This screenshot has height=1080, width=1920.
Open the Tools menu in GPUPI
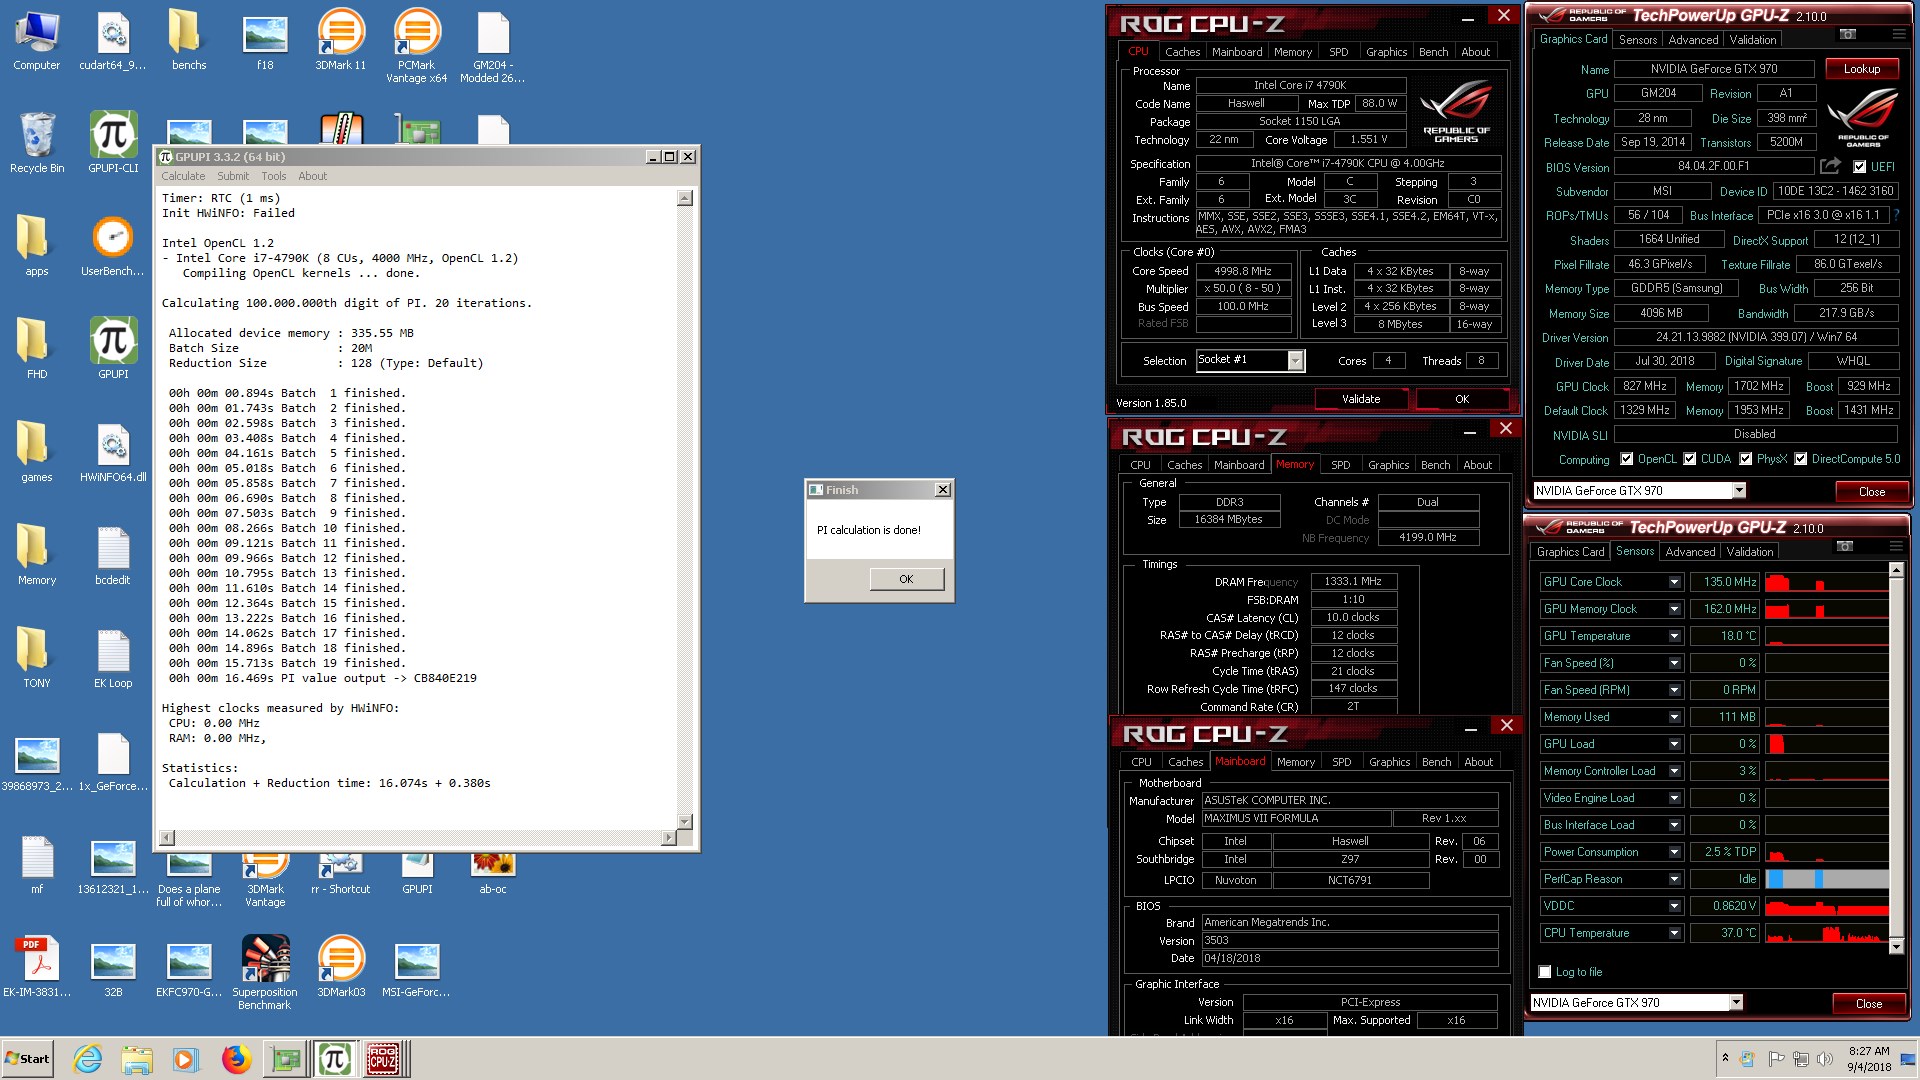coord(273,176)
